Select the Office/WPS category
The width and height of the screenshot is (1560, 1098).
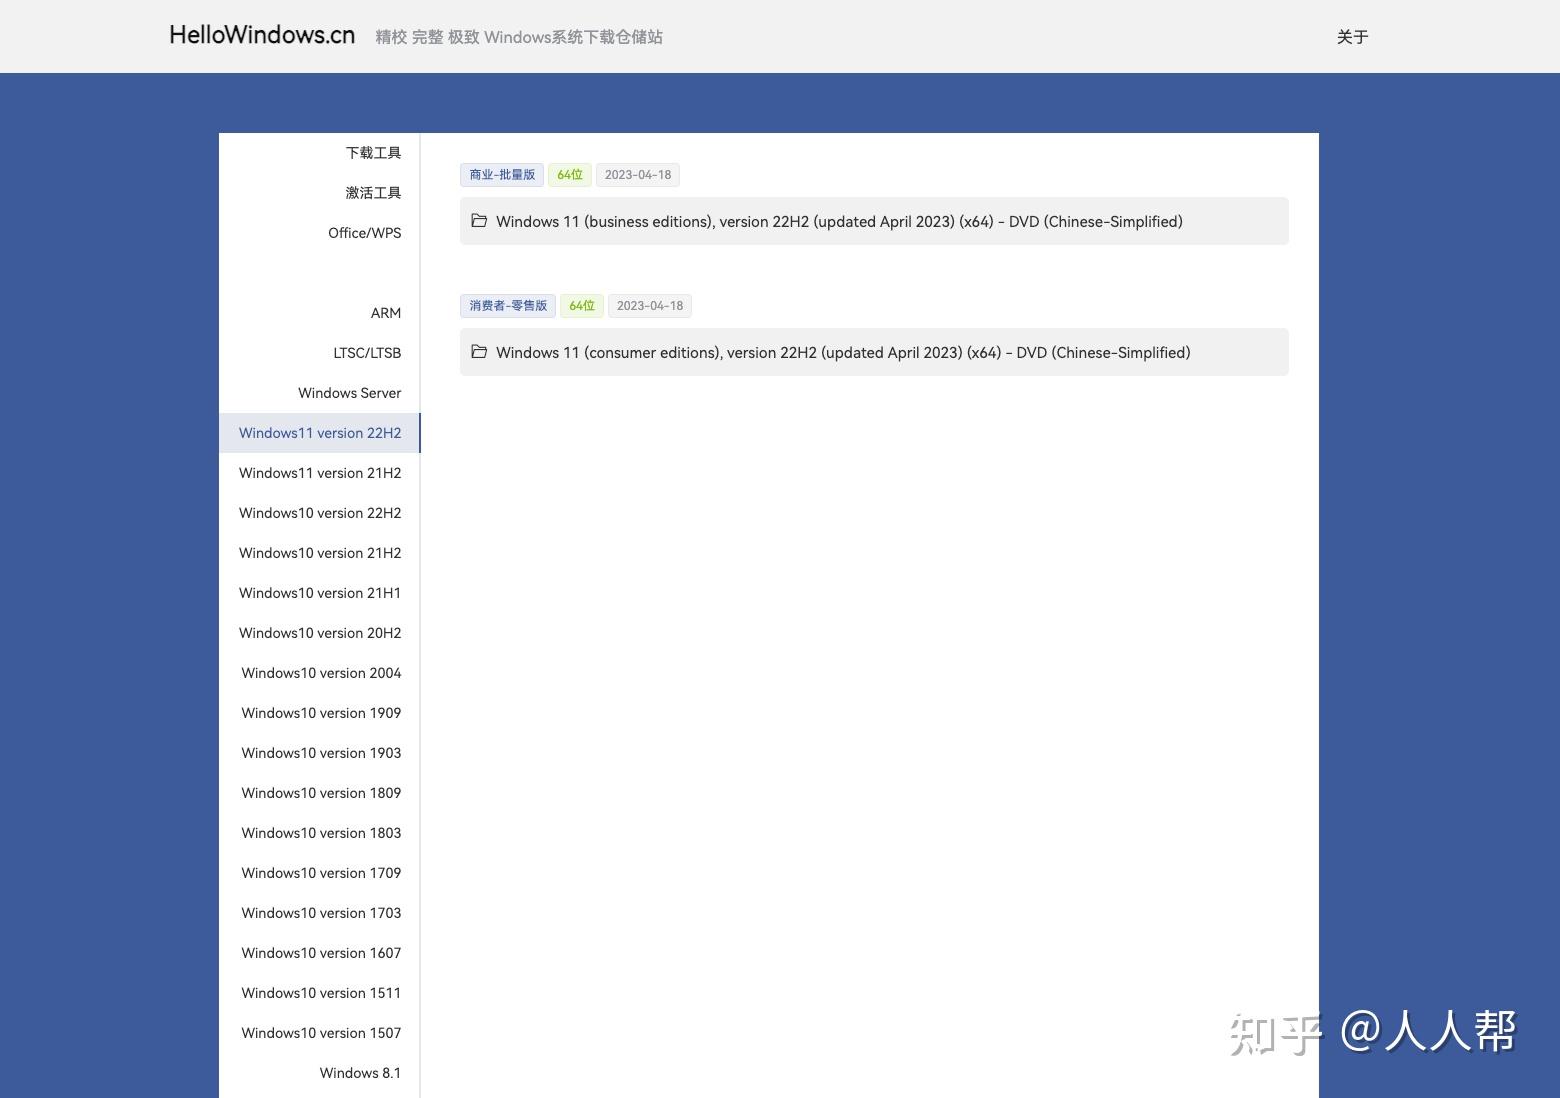(364, 232)
